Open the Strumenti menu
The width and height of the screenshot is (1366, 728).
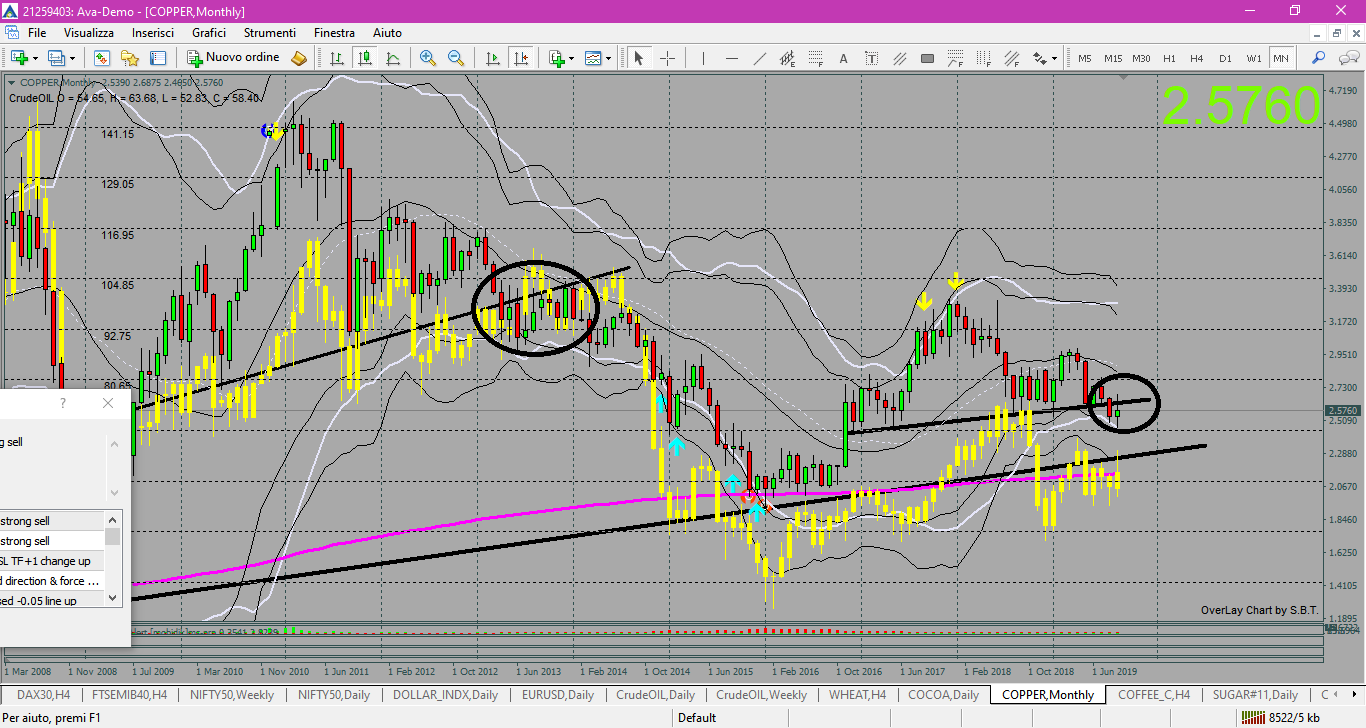270,33
